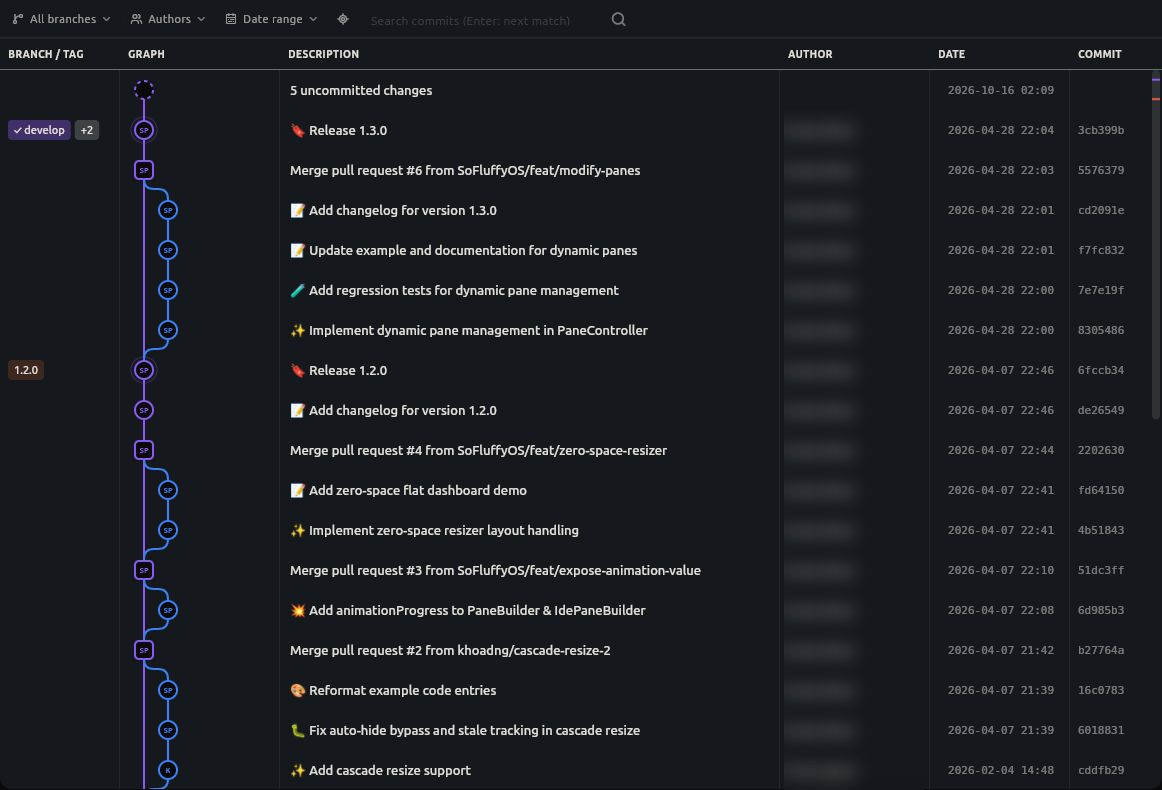Click the GRAPH column header

146,54
